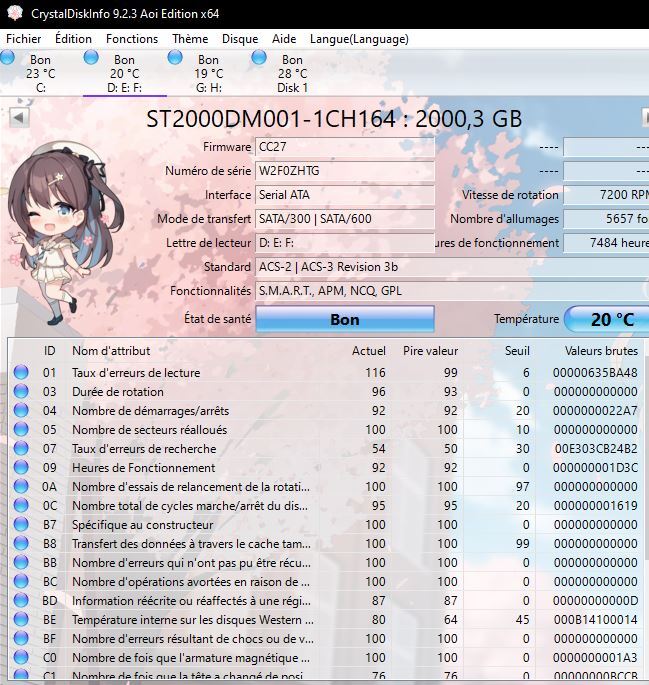Click the 7484 heures operating hours field
The width and height of the screenshot is (649, 685).
606,243
